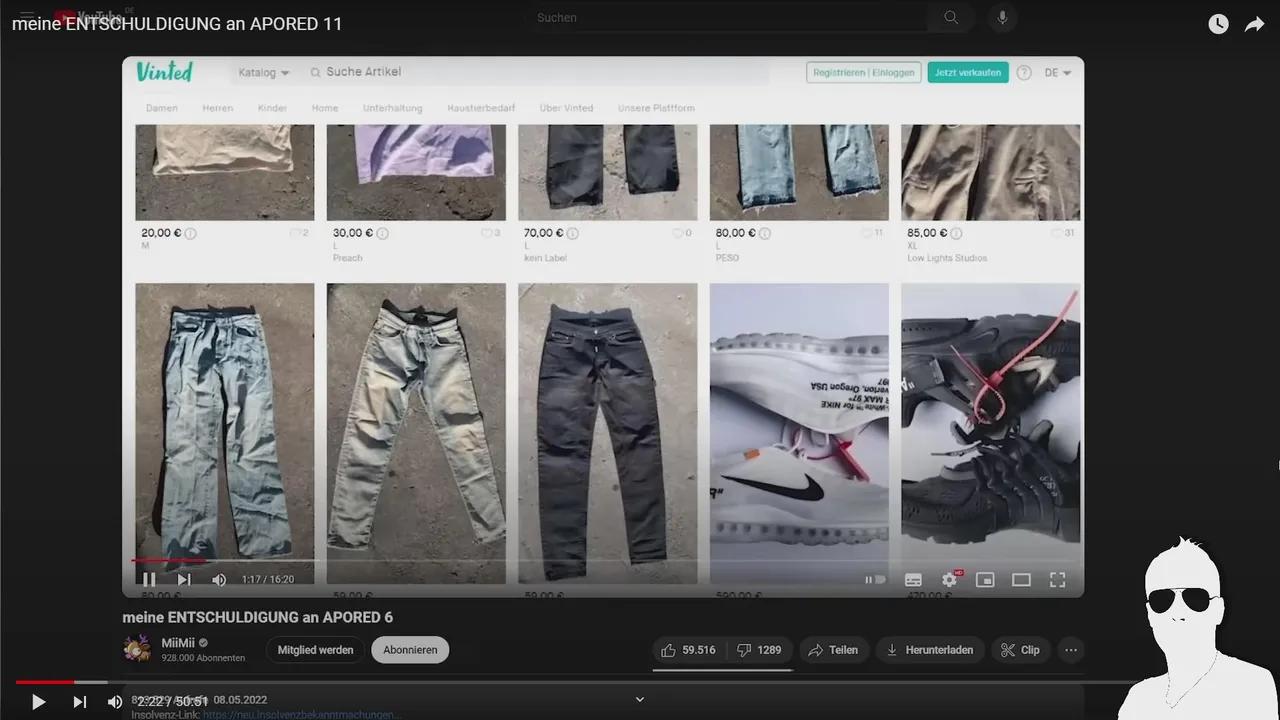The image size is (1280, 720).
Task: Select the Kinder tab
Action: pos(272,108)
